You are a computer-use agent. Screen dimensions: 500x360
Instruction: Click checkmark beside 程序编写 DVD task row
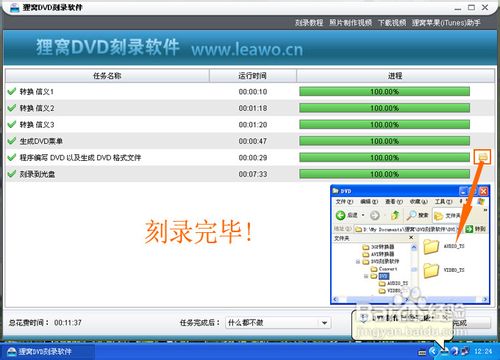(x=12, y=157)
